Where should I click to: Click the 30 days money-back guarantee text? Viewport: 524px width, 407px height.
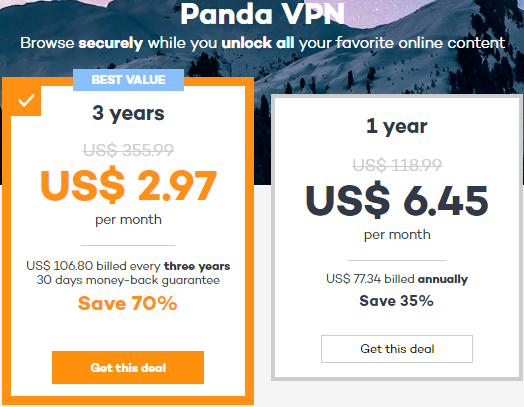coord(128,280)
